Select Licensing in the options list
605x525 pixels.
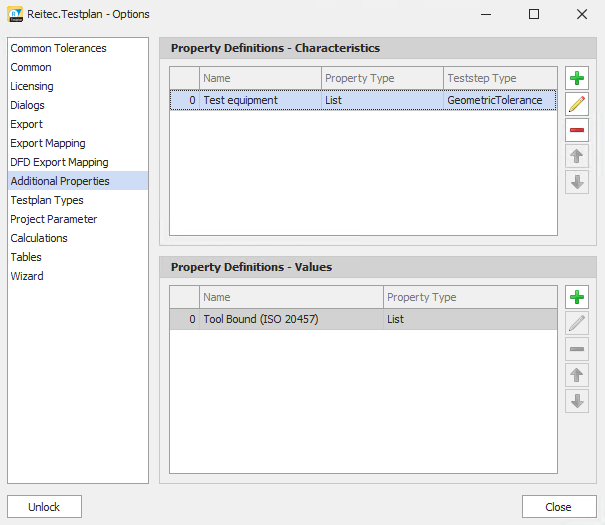pyautogui.click(x=32, y=86)
